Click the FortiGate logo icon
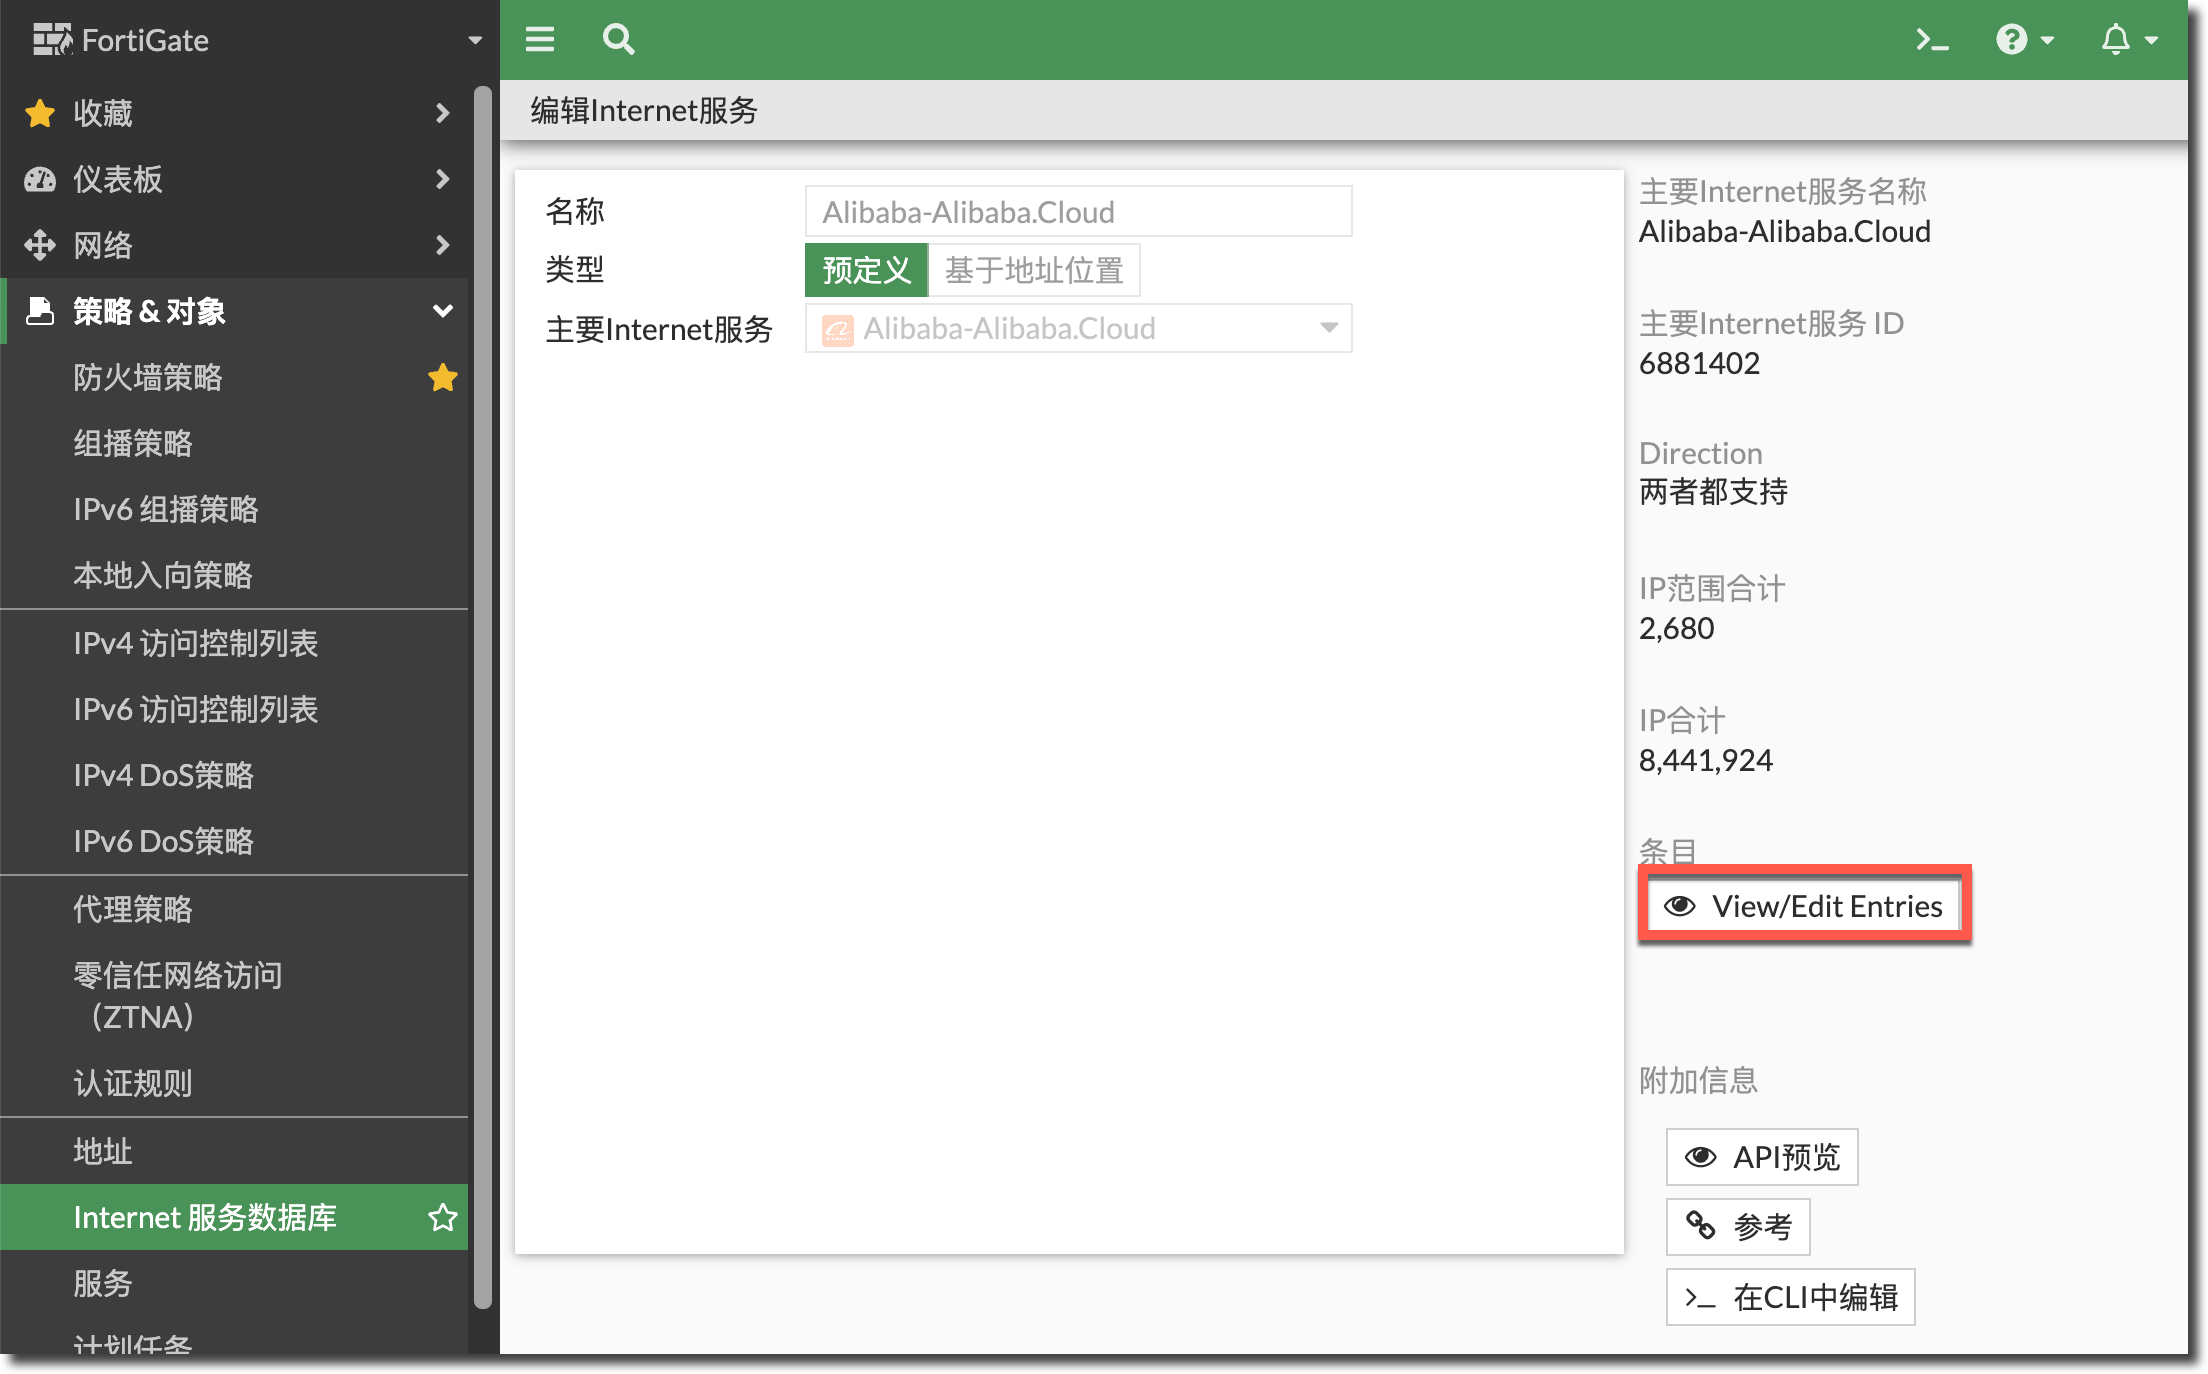 tap(52, 40)
